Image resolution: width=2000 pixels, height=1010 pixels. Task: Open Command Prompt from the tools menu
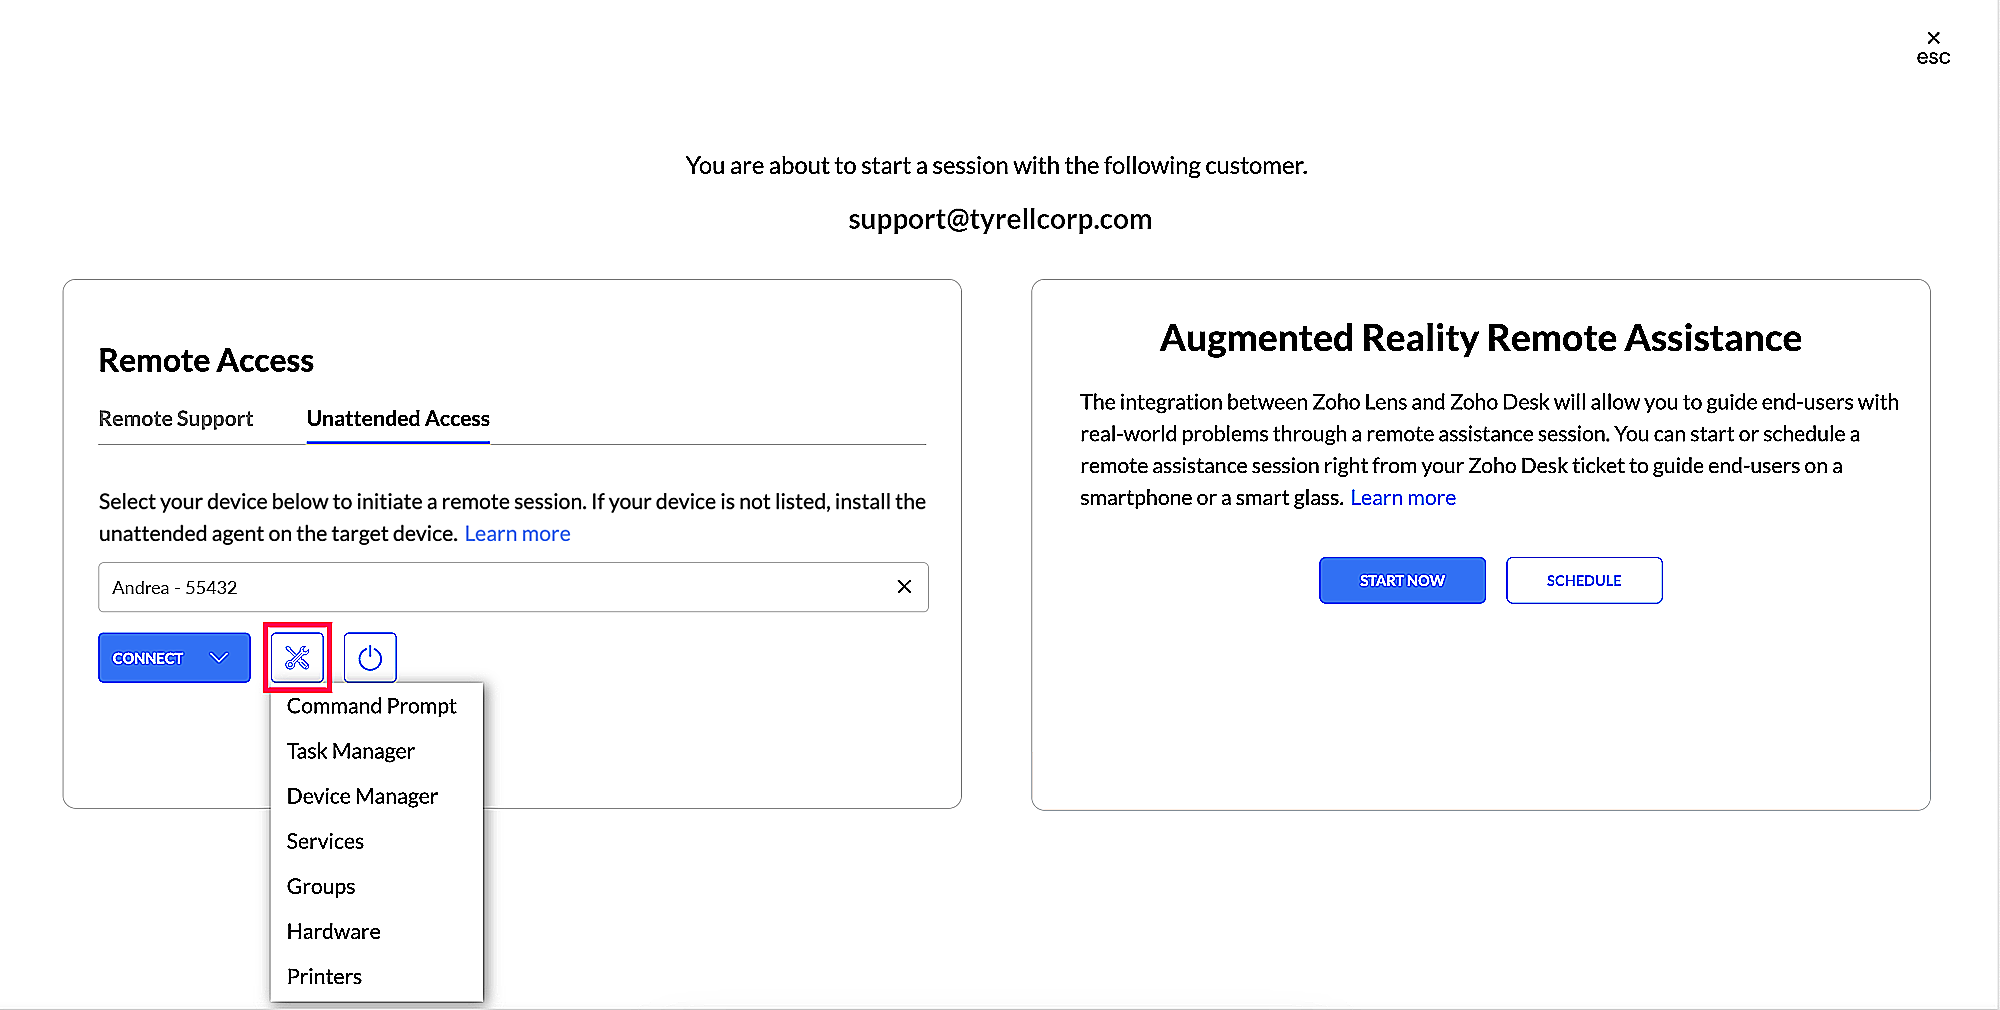tap(371, 706)
